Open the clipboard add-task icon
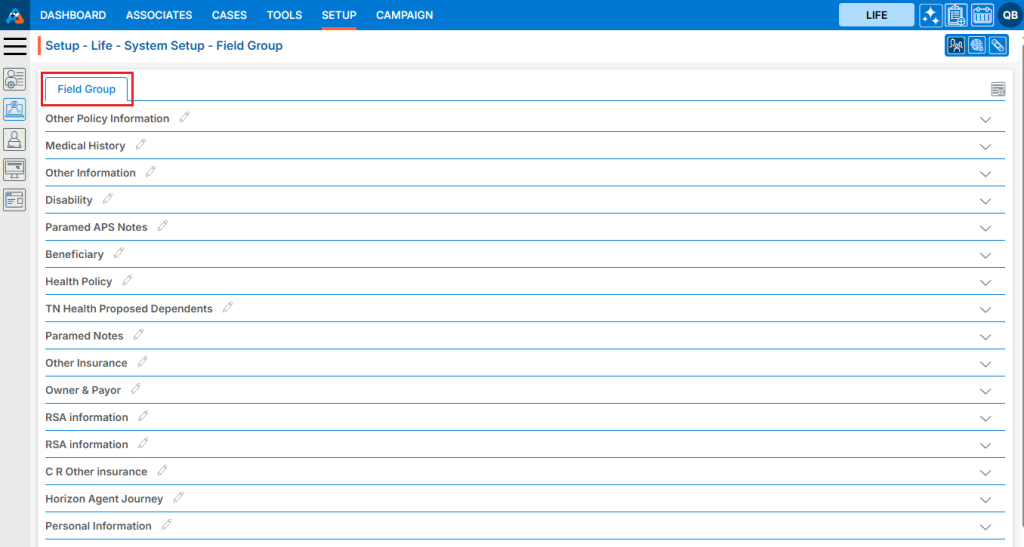1024x547 pixels. pyautogui.click(x=956, y=15)
